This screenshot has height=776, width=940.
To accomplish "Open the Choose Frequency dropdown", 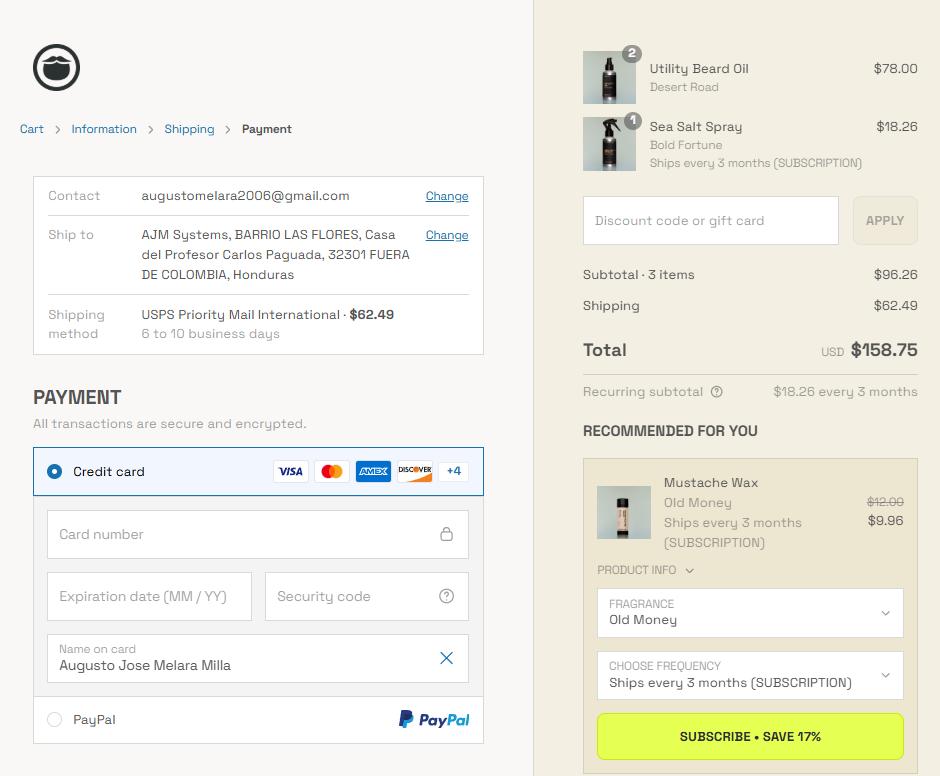I will coord(750,675).
